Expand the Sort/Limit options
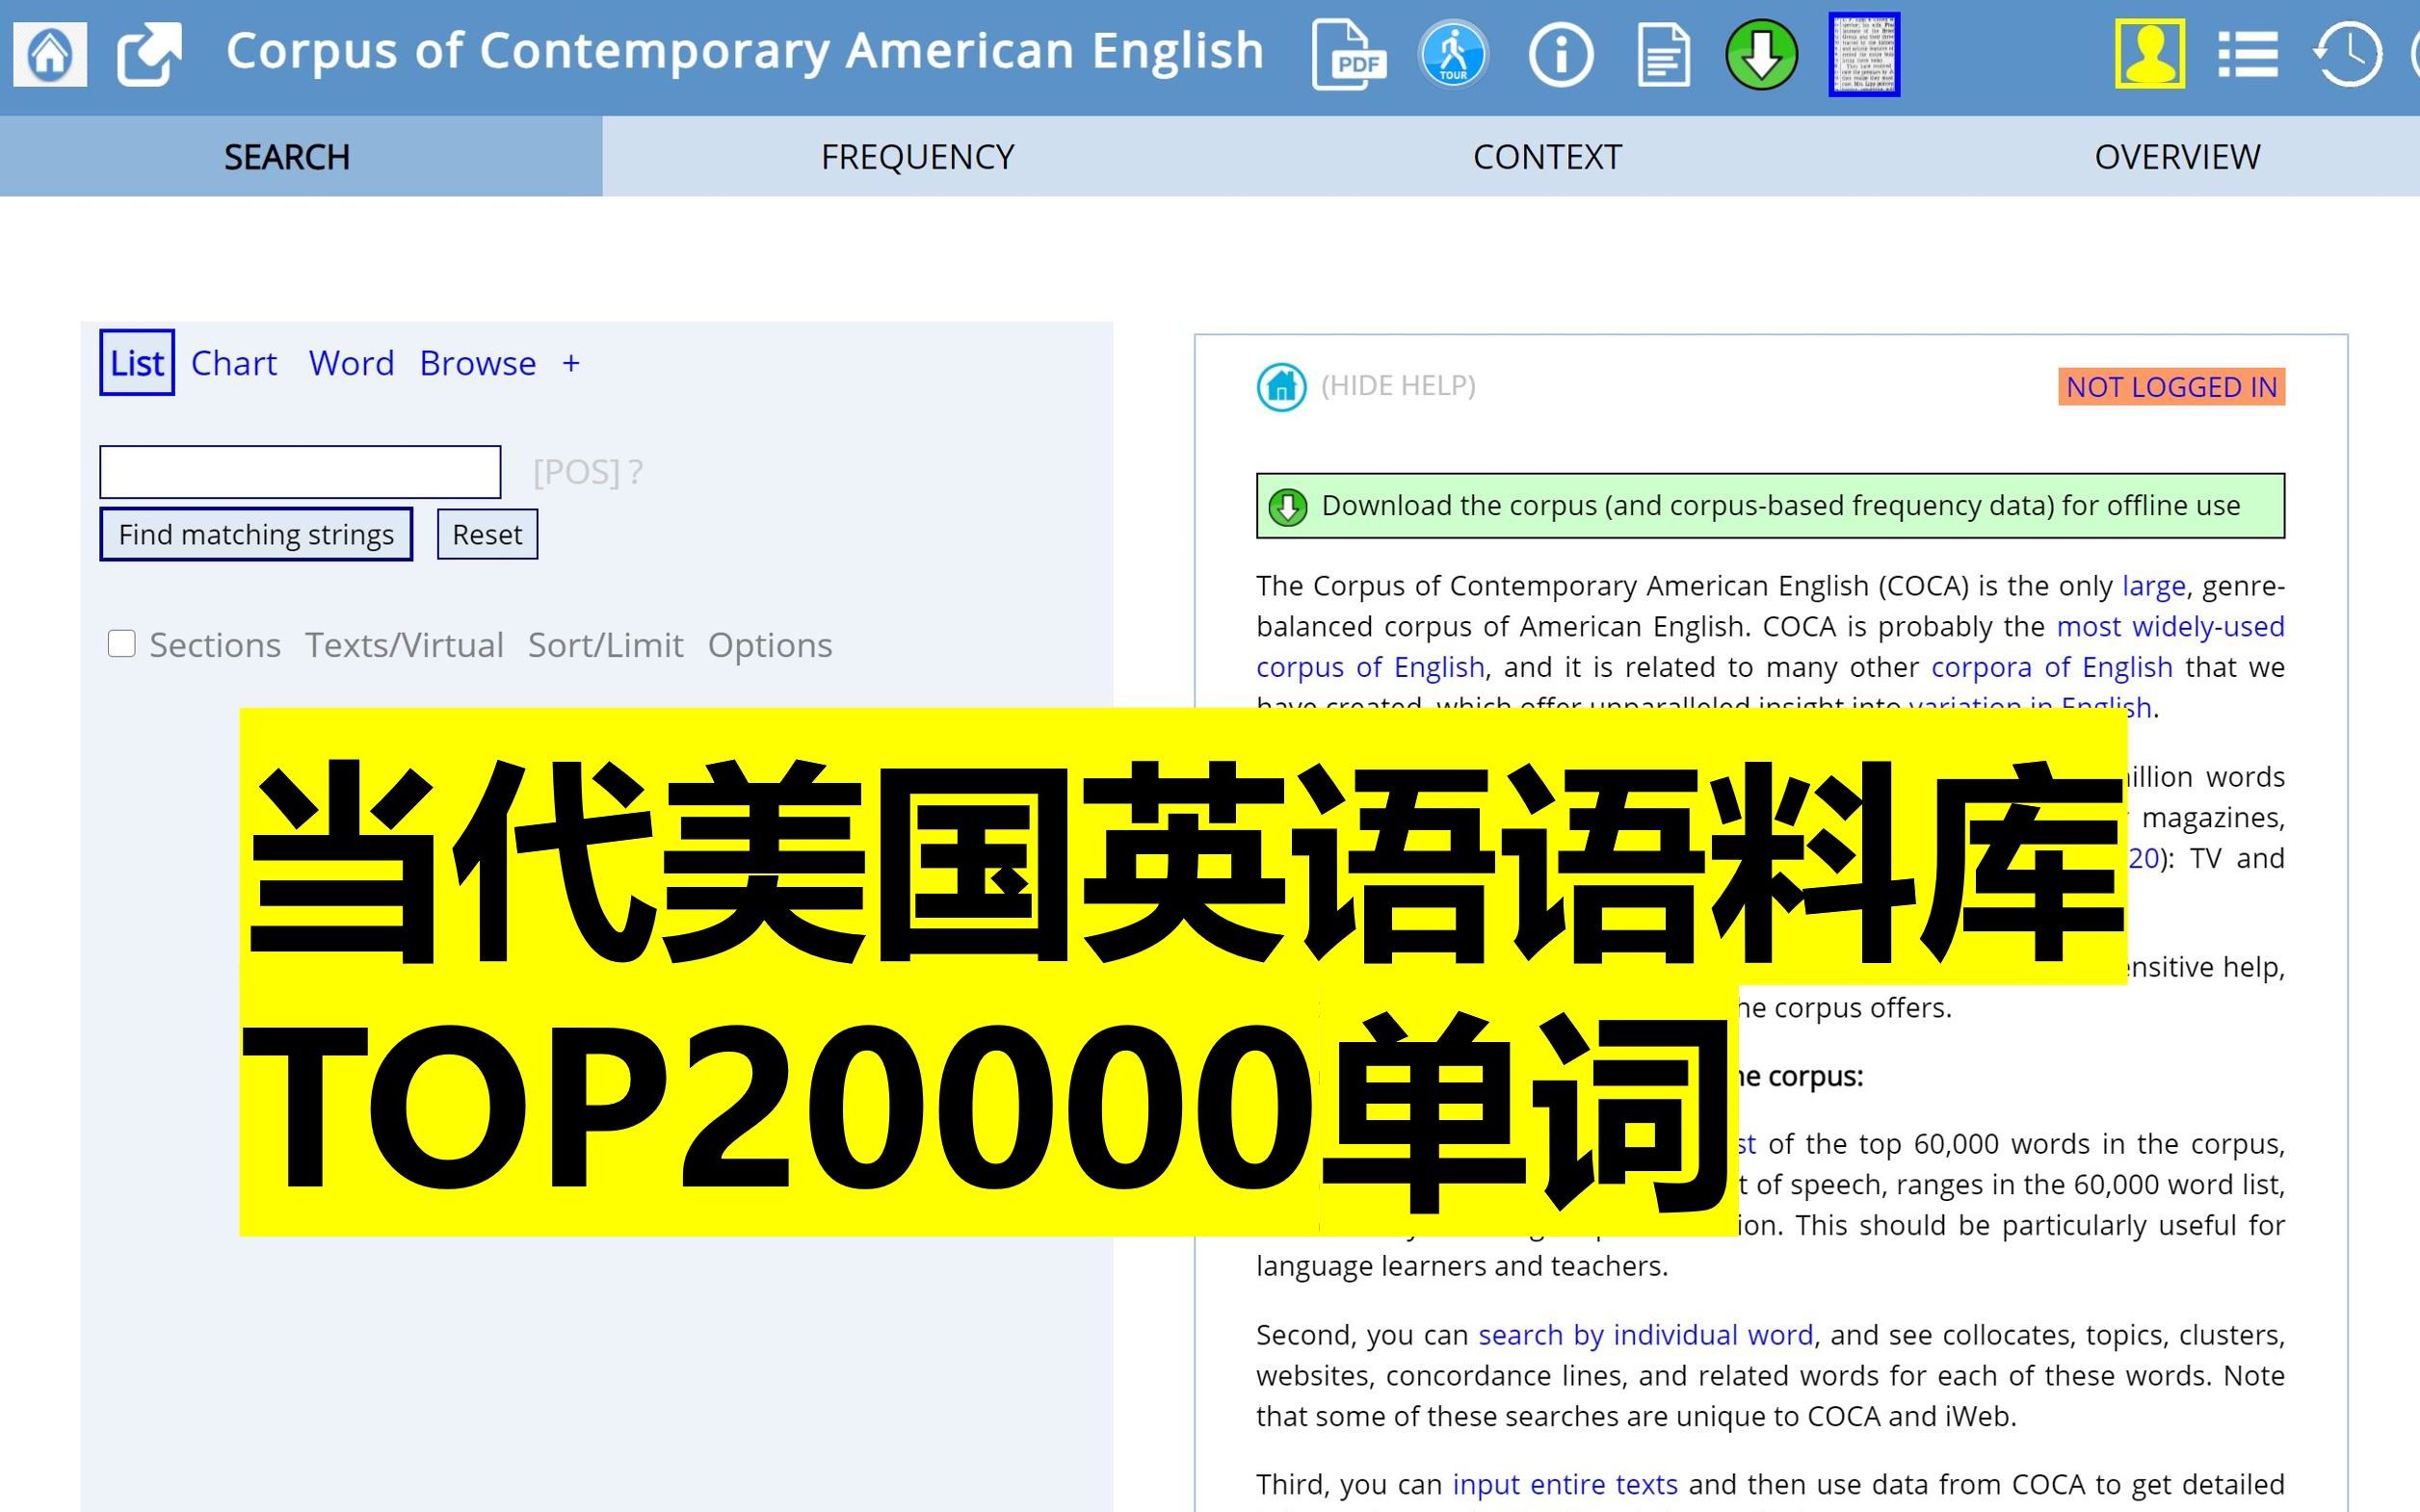Image resolution: width=2420 pixels, height=1512 pixels. pos(605,645)
